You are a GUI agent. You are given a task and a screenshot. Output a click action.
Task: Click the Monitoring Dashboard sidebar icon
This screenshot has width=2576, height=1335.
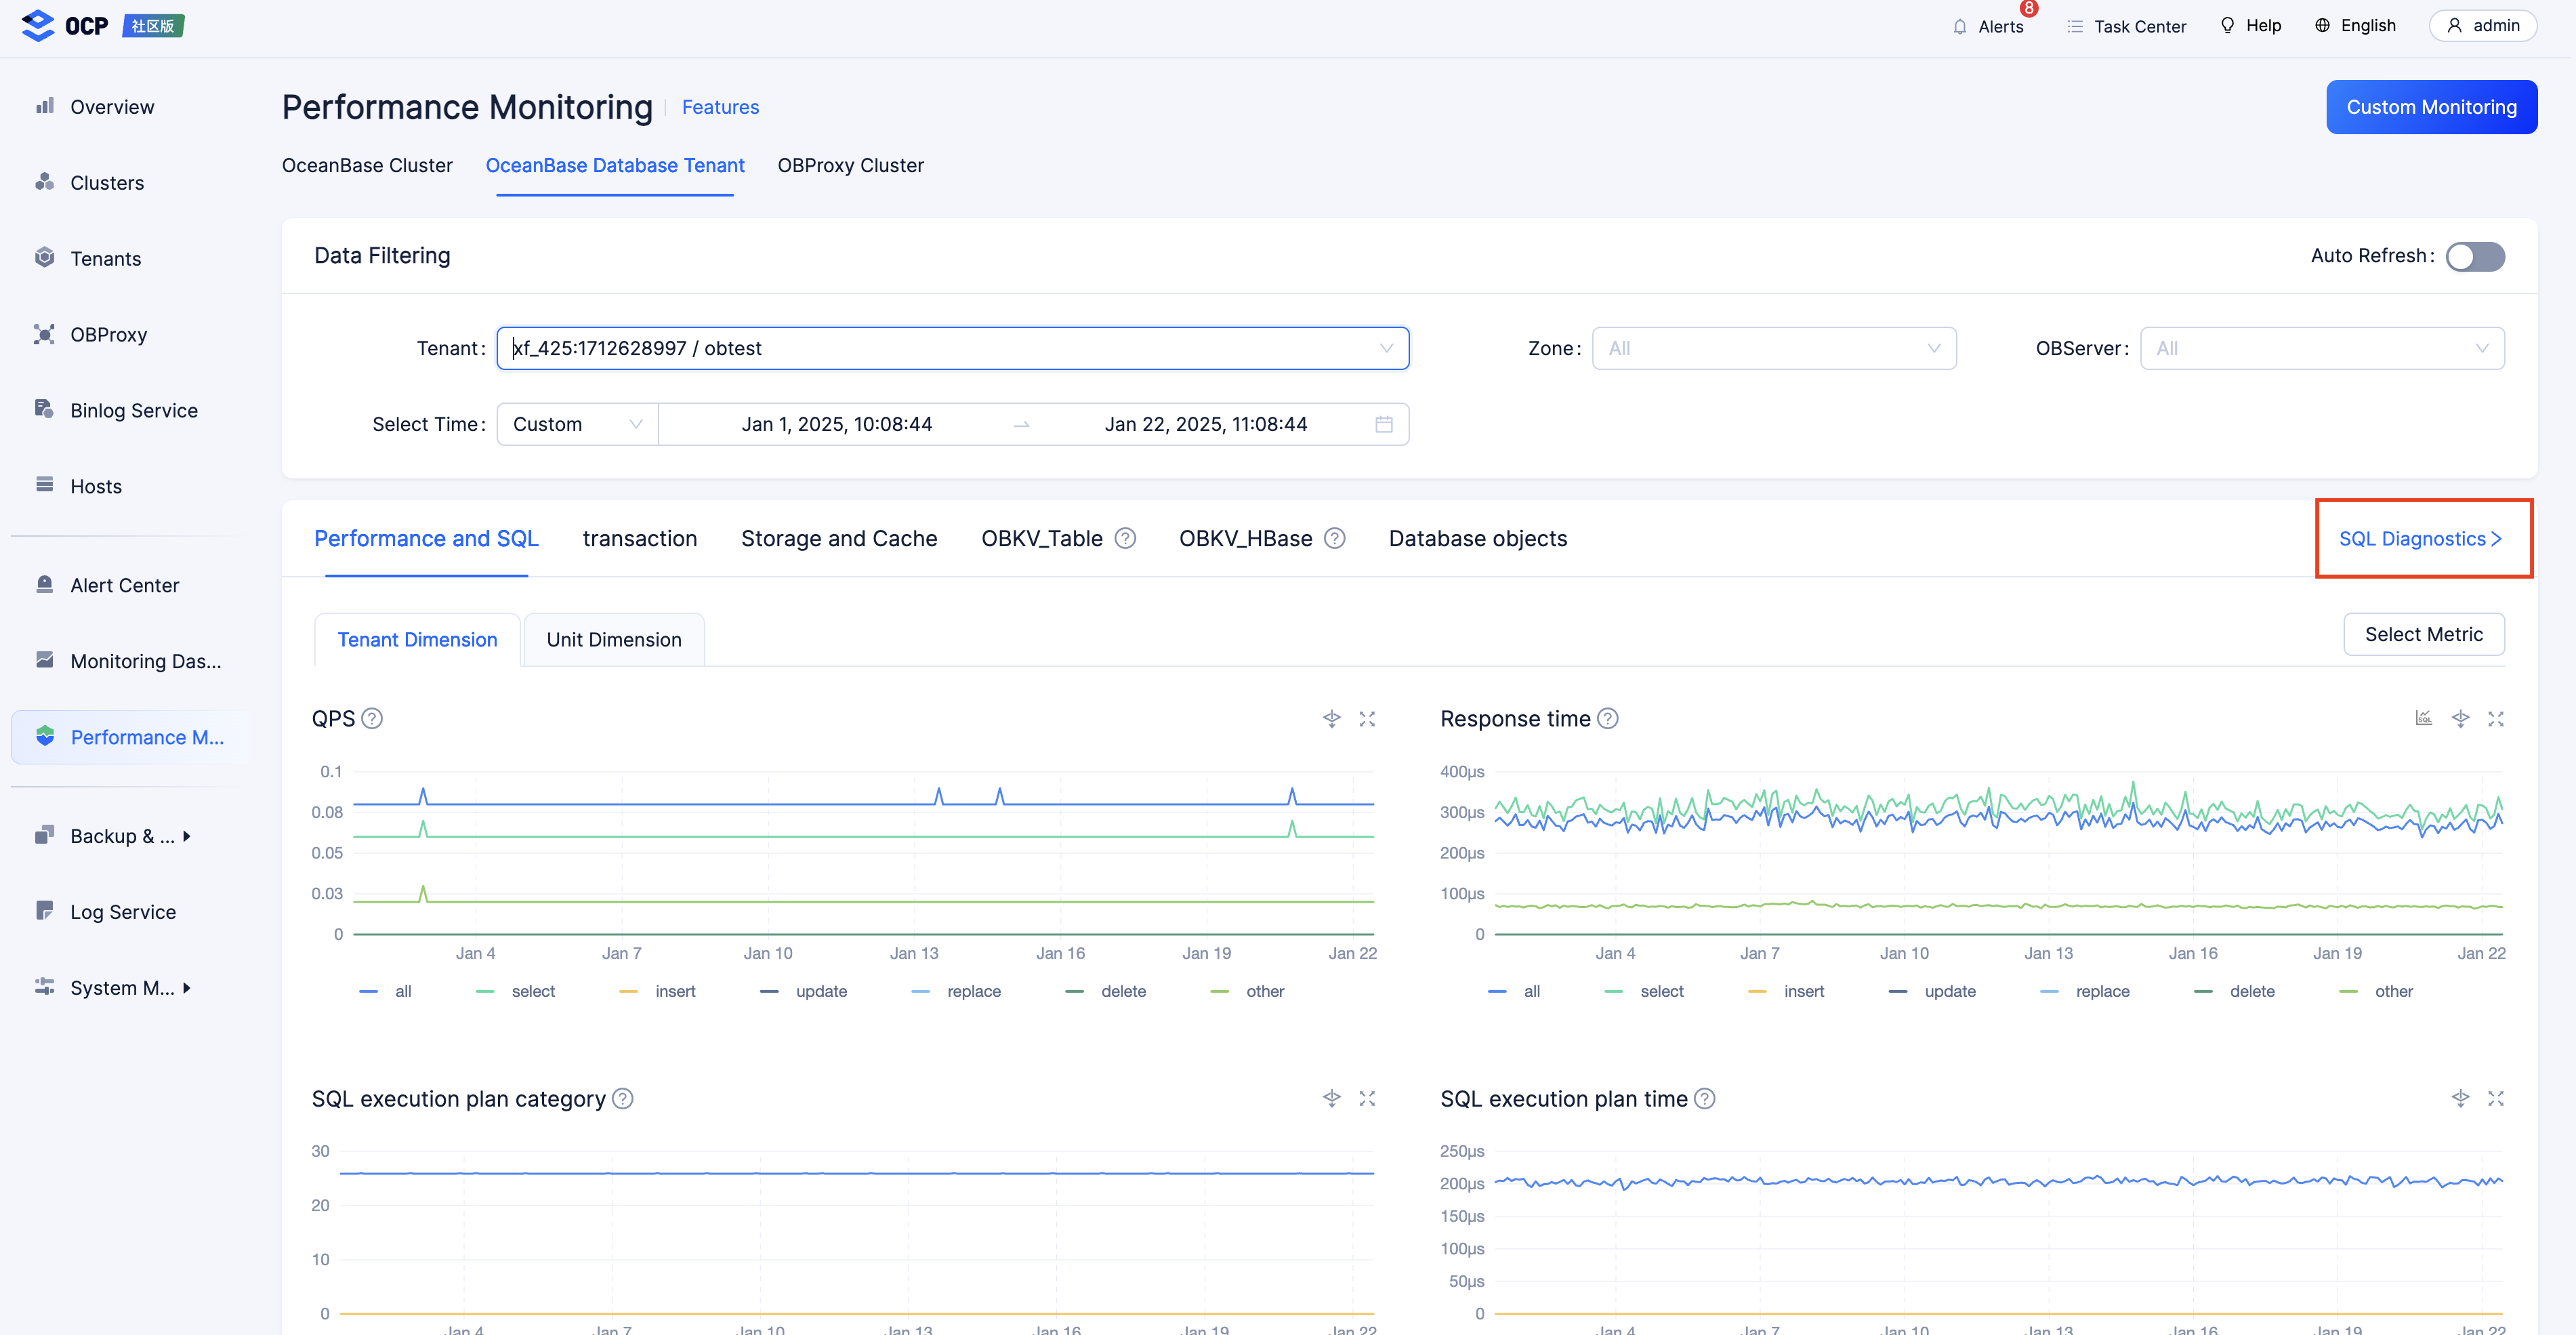click(x=44, y=660)
